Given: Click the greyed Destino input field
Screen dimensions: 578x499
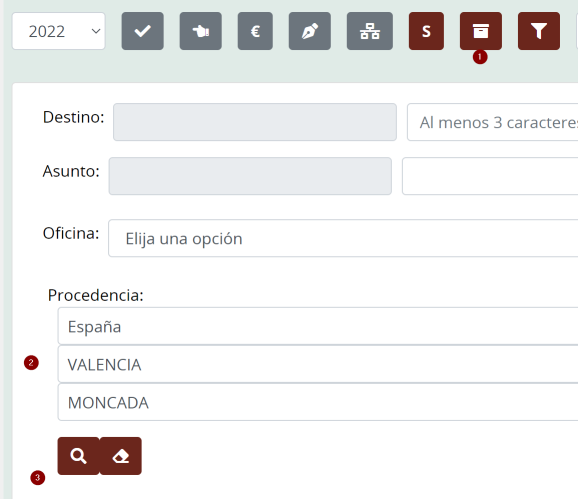Looking at the screenshot, I should point(255,122).
